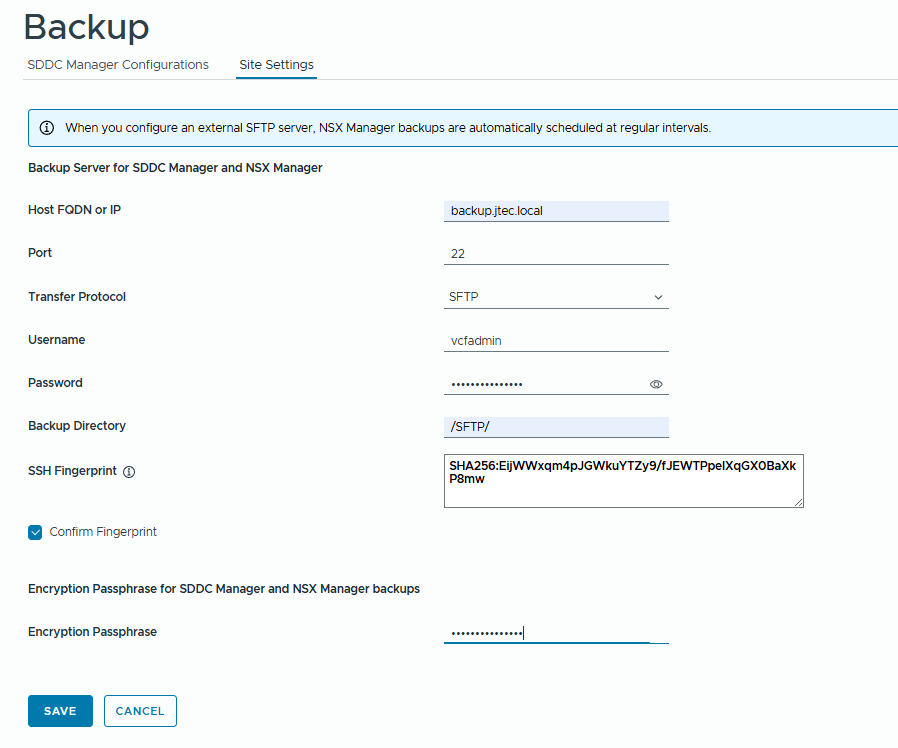Click the SAVE button

click(60, 711)
